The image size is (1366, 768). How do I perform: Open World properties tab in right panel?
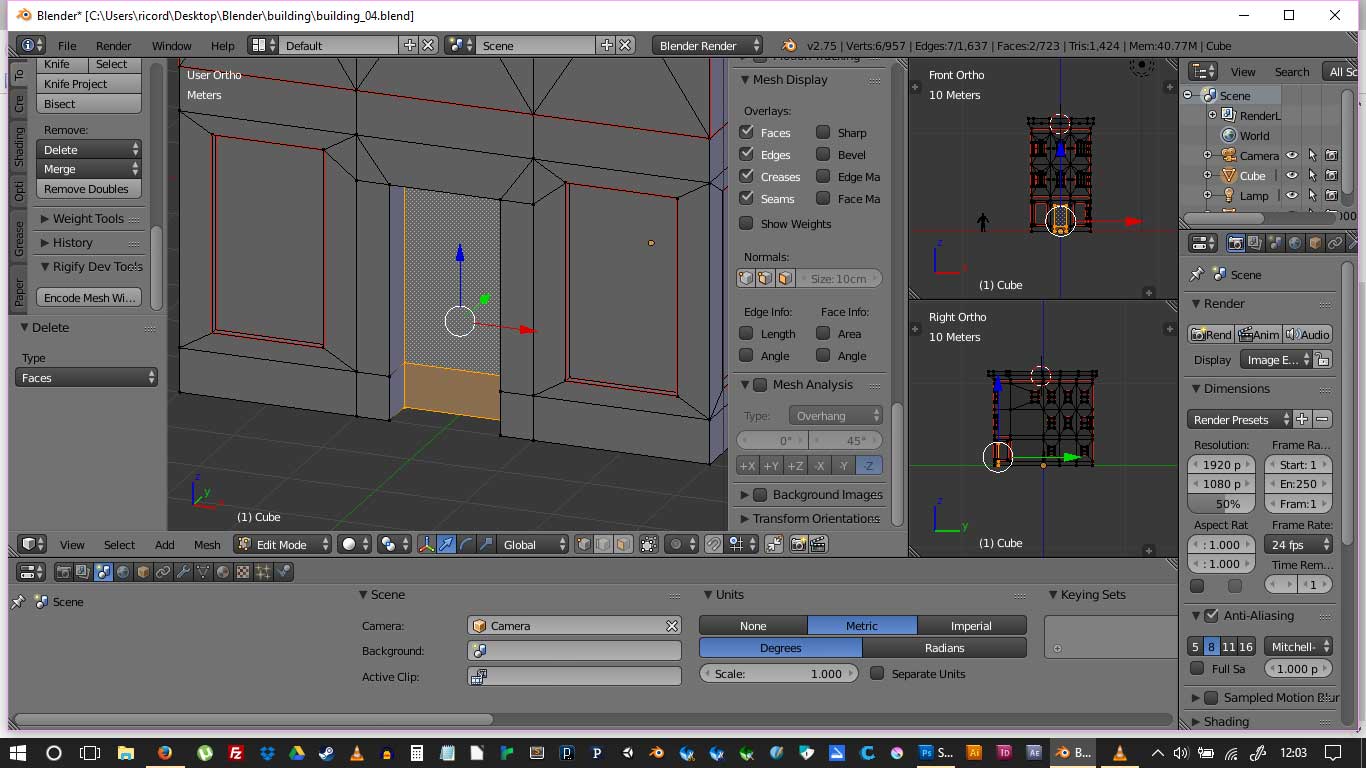click(1295, 243)
